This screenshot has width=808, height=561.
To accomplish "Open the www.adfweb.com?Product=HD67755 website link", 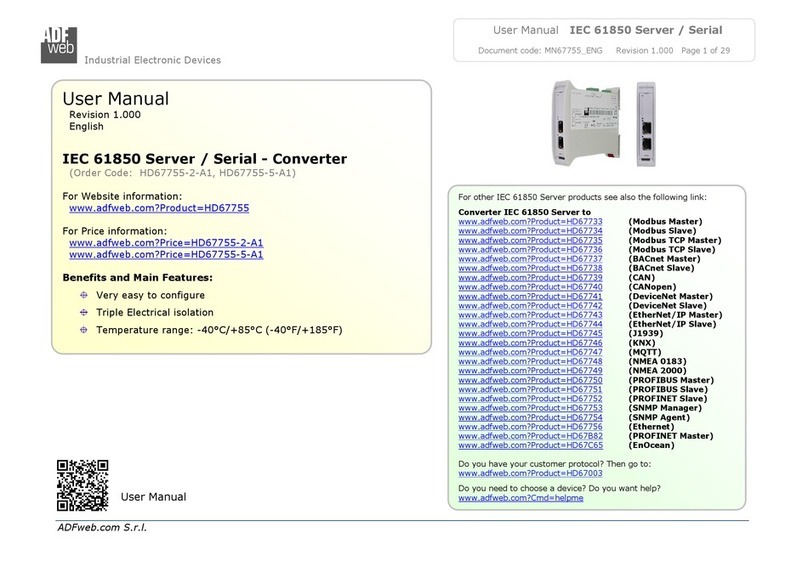I will [x=159, y=208].
